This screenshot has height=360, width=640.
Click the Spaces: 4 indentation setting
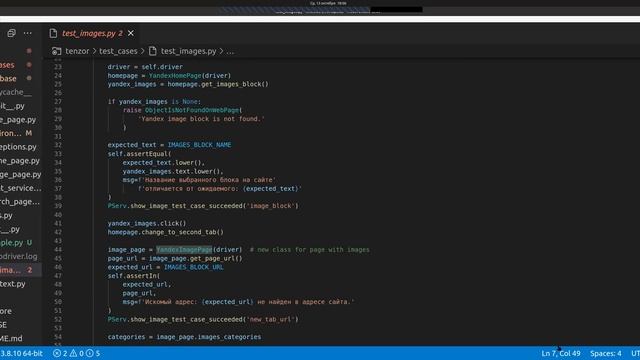[x=606, y=353]
